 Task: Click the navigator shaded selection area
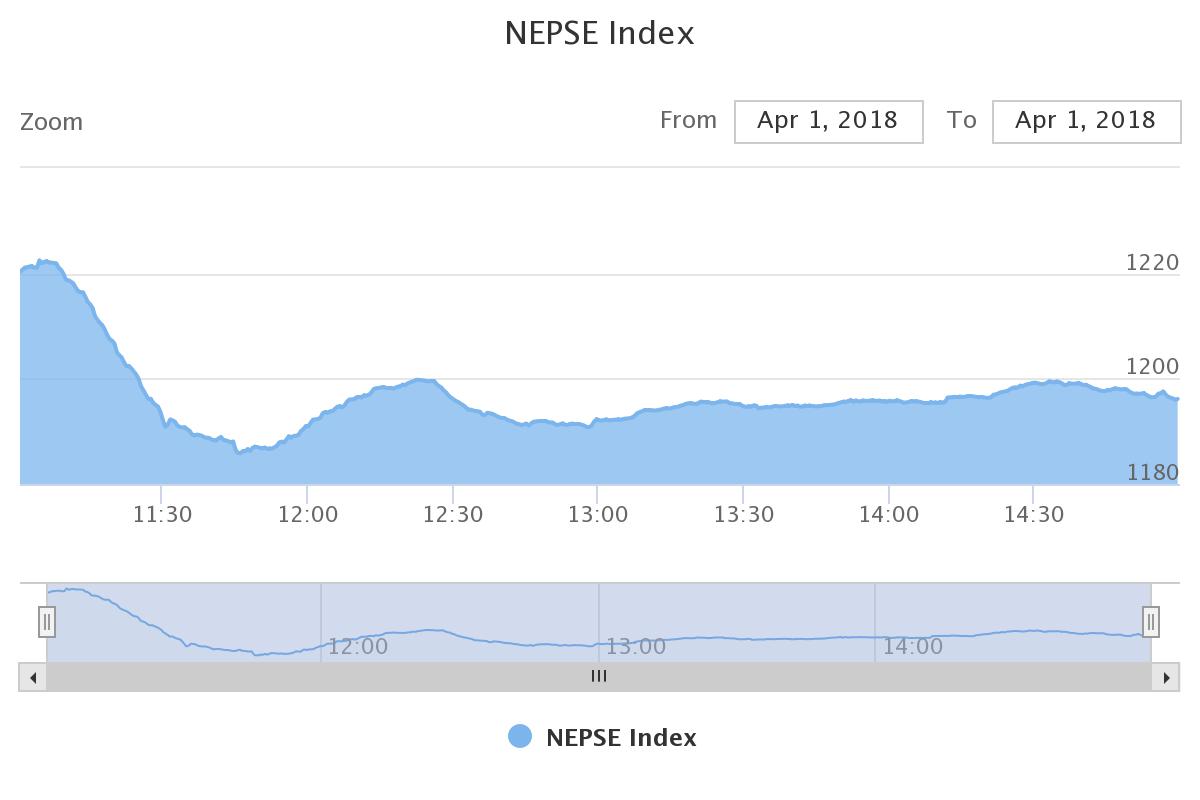(599, 622)
